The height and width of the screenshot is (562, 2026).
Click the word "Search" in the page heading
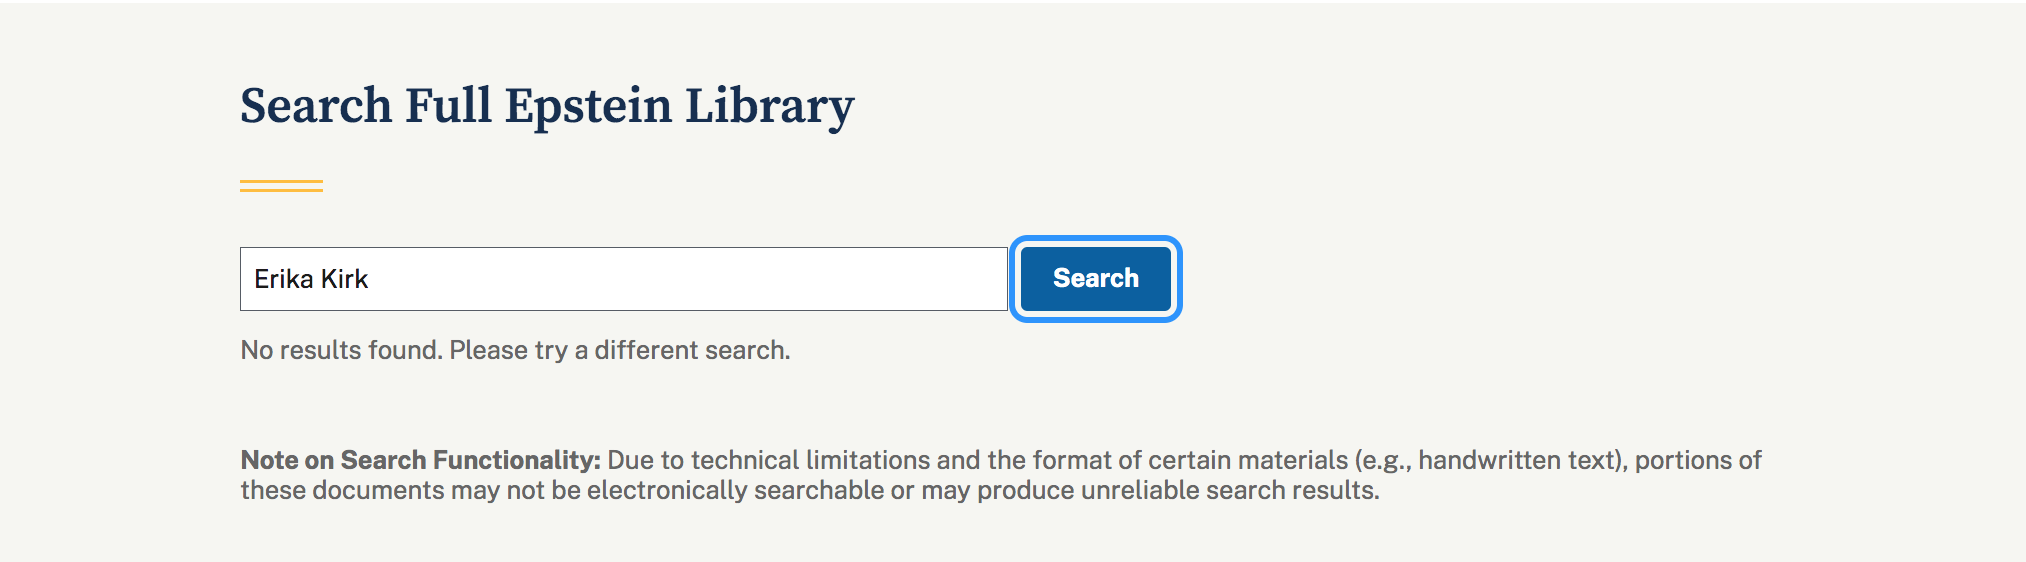click(x=316, y=106)
